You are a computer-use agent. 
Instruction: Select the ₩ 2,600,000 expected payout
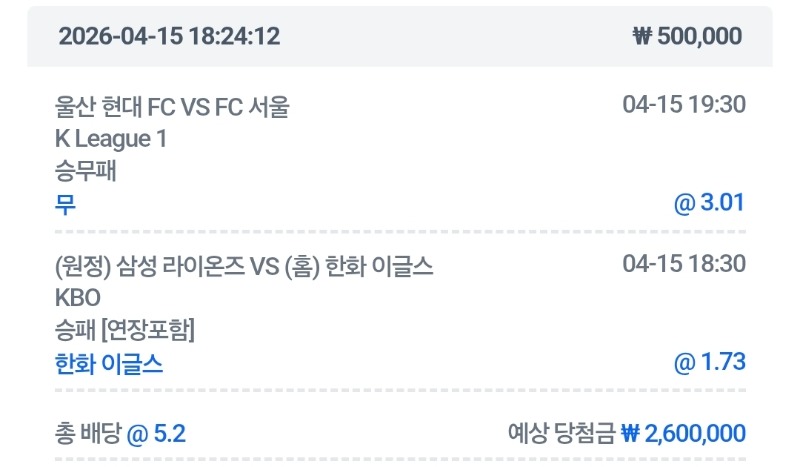pyautogui.click(x=683, y=433)
